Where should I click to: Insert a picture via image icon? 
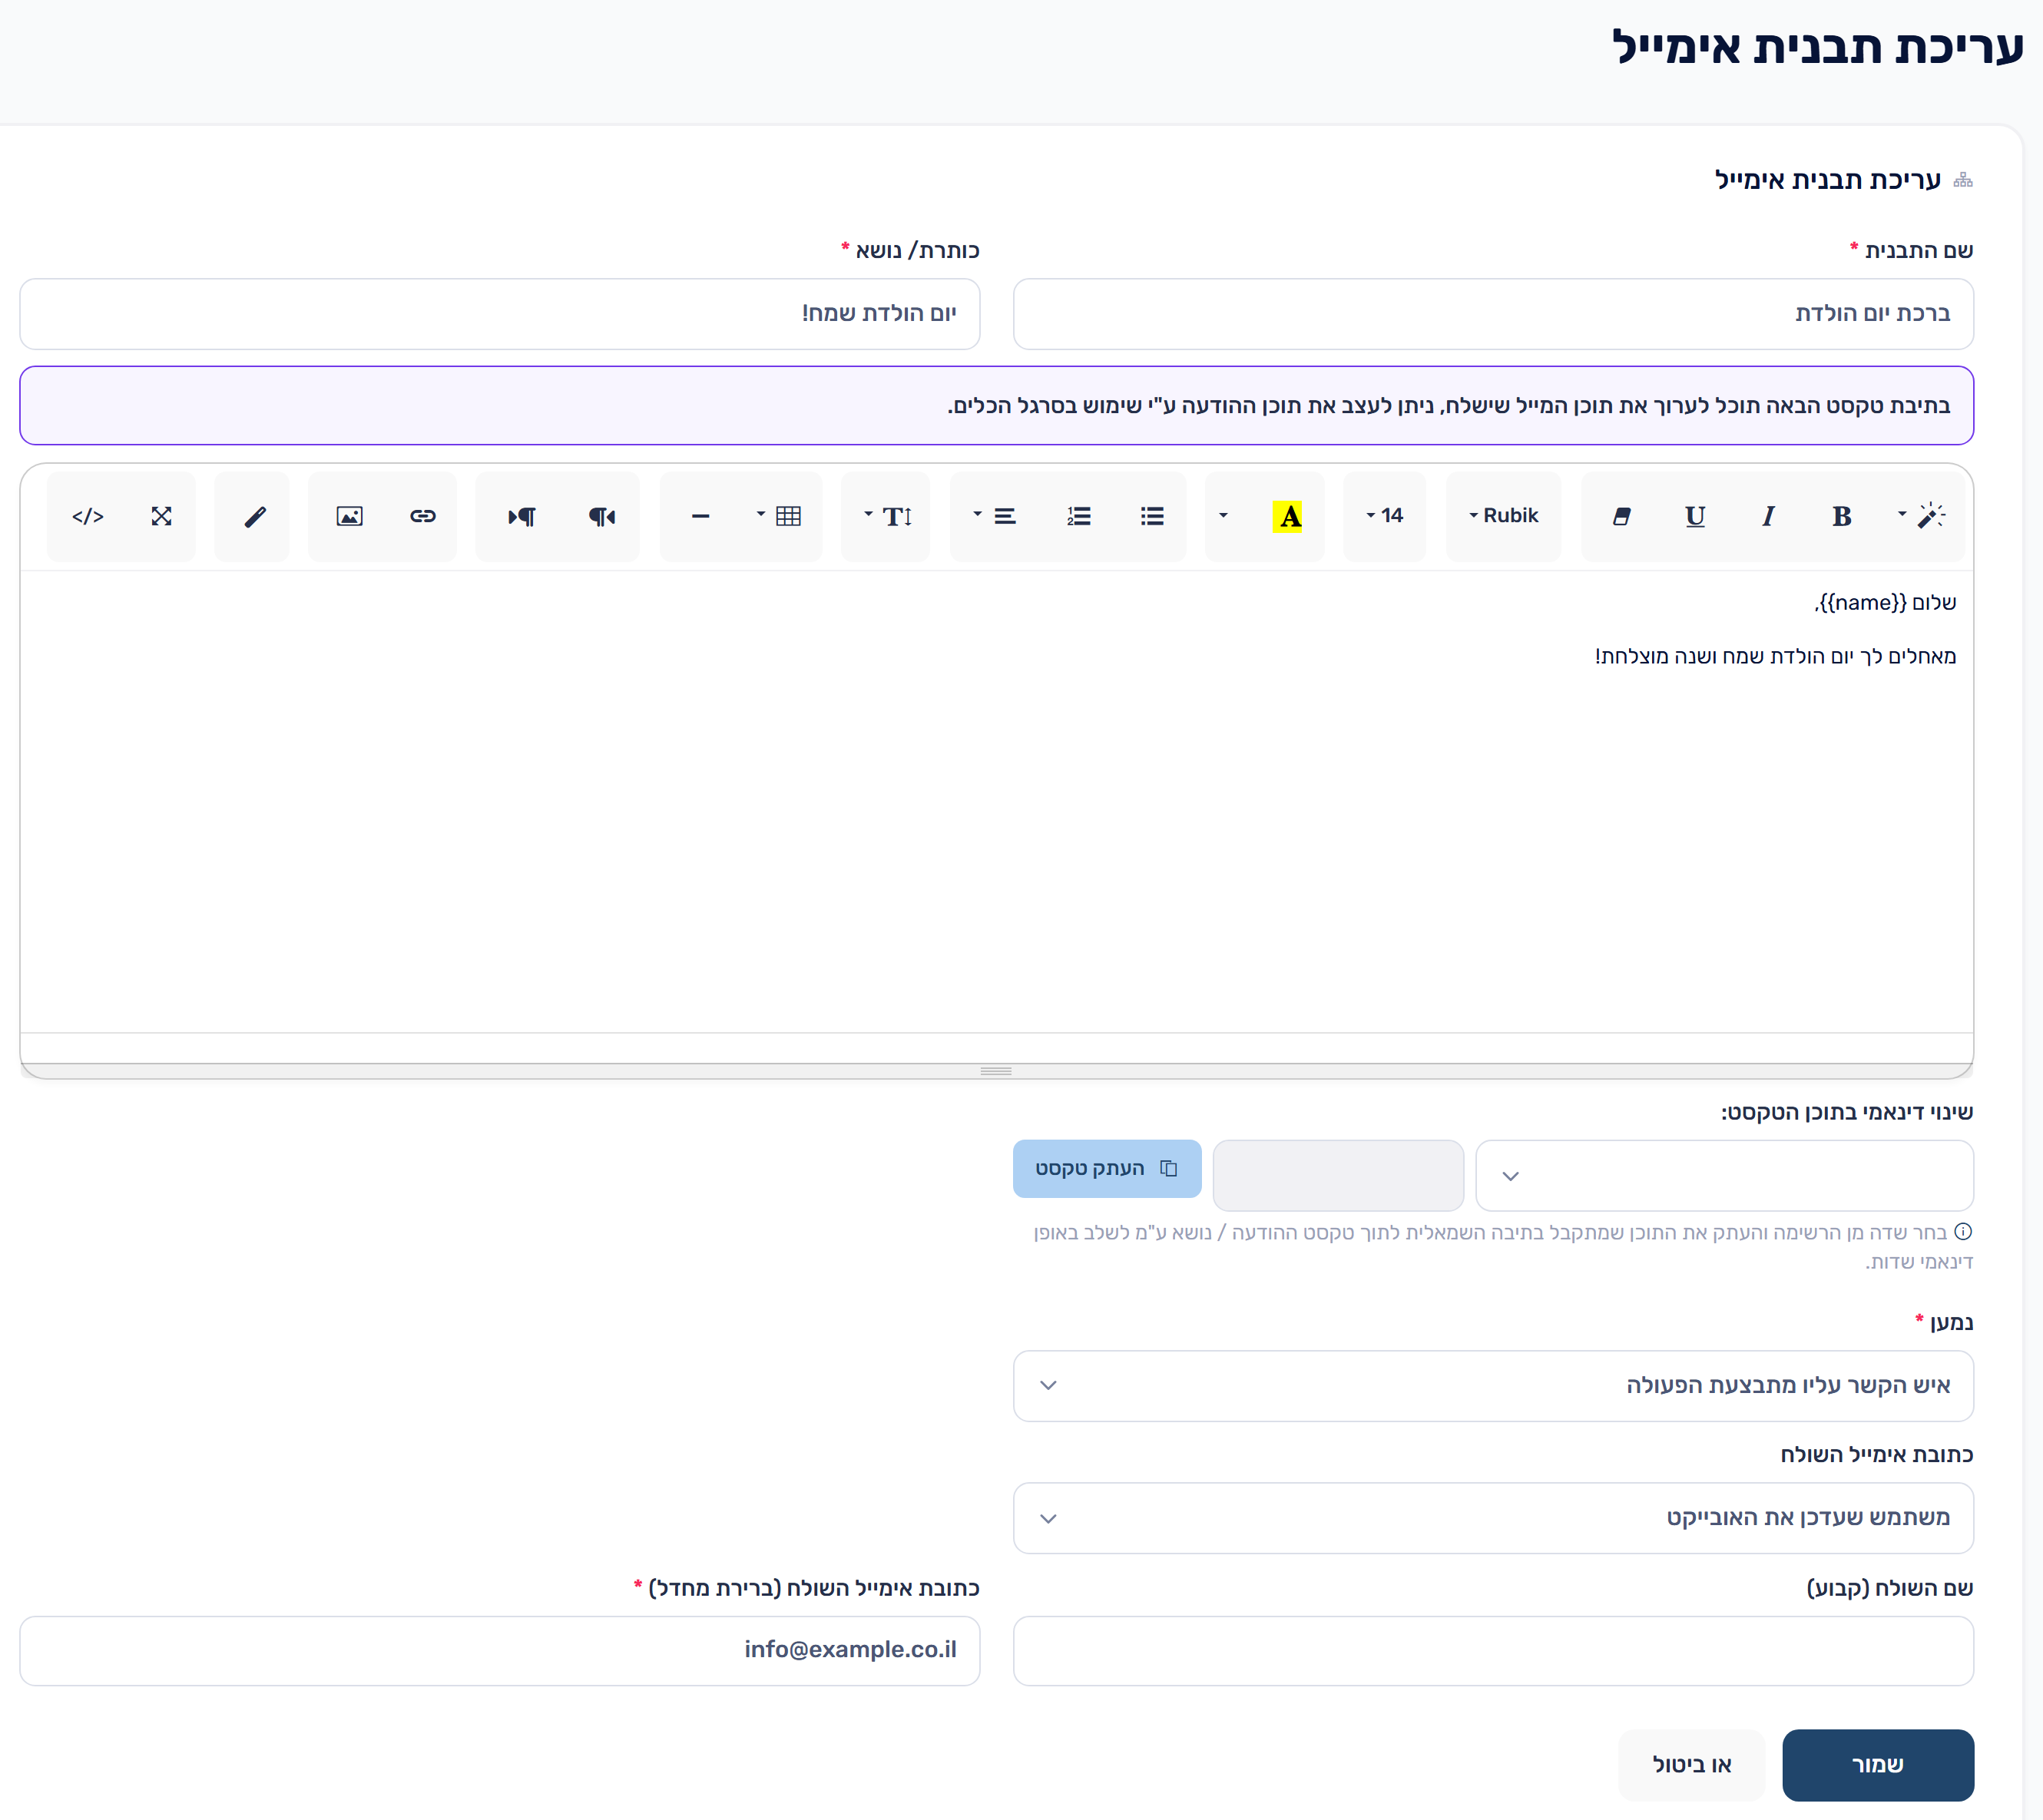[x=349, y=516]
